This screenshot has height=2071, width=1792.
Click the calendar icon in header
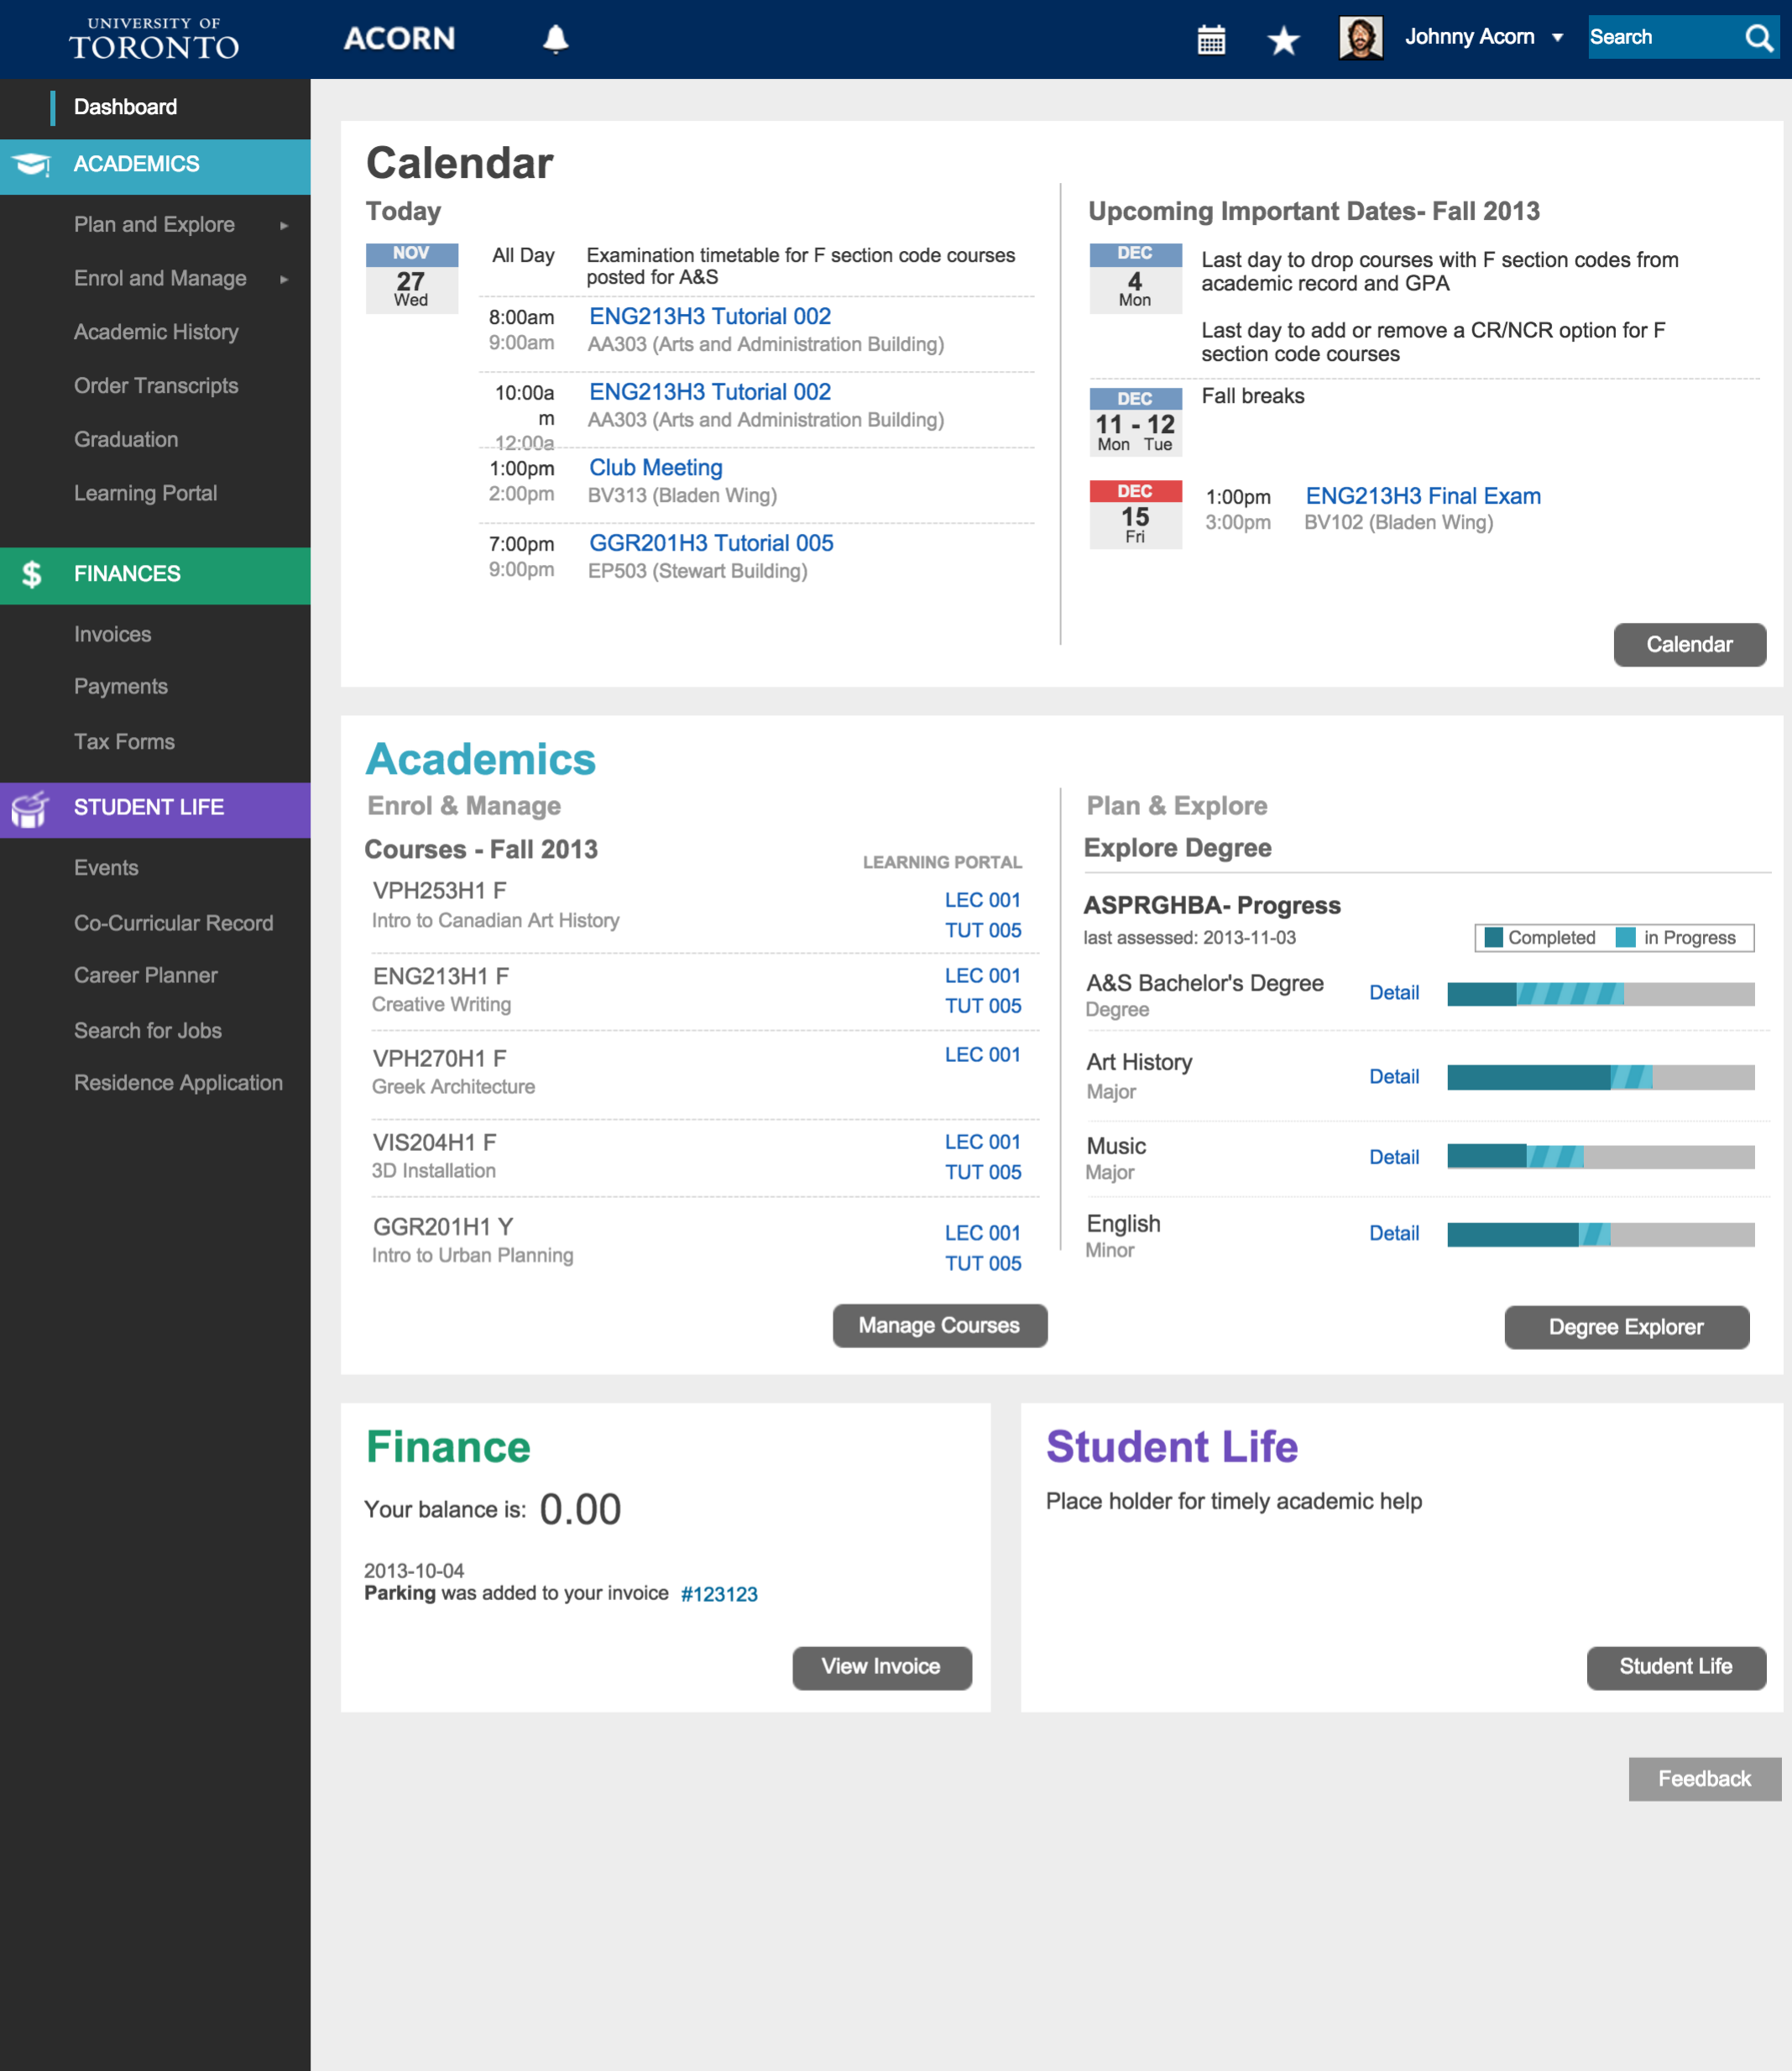coord(1211,39)
